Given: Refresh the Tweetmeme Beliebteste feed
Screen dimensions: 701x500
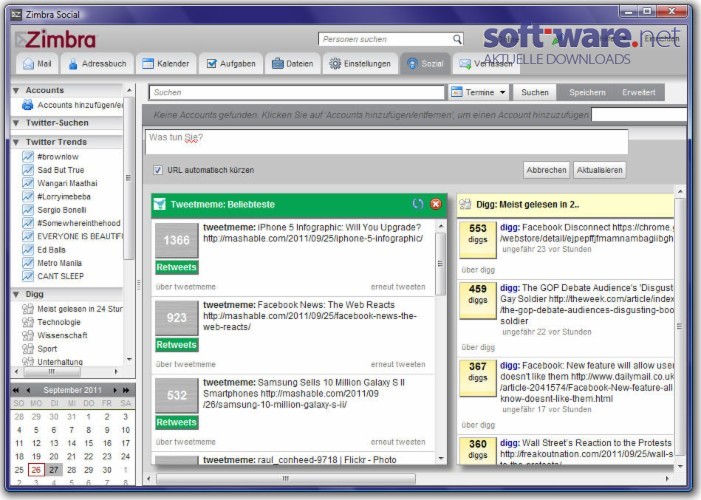Looking at the screenshot, I should tap(418, 204).
